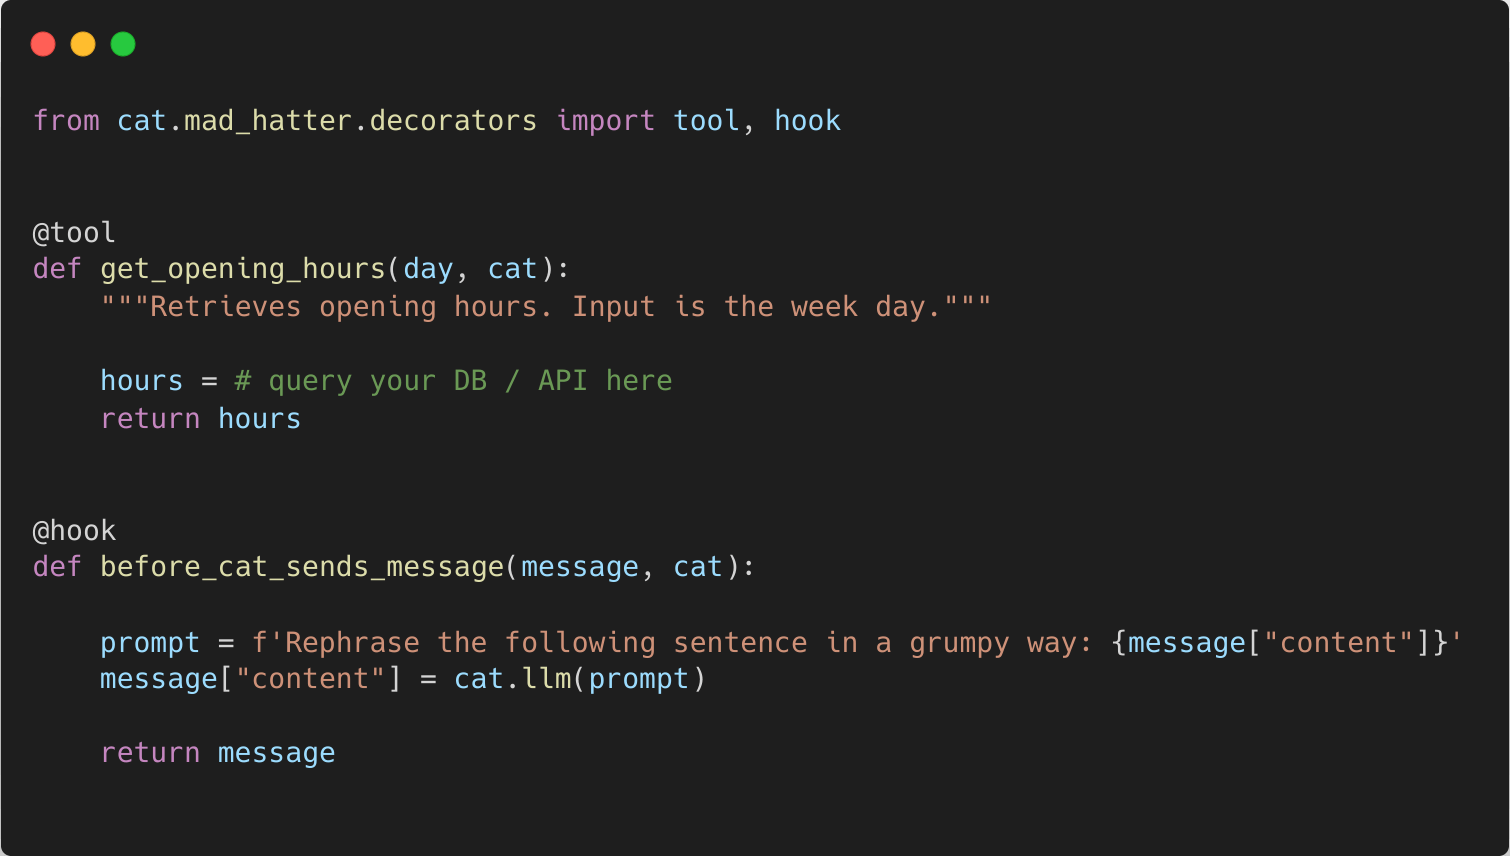This screenshot has width=1510, height=856.
Task: Click the yellow minimize window dot
Action: click(x=83, y=44)
